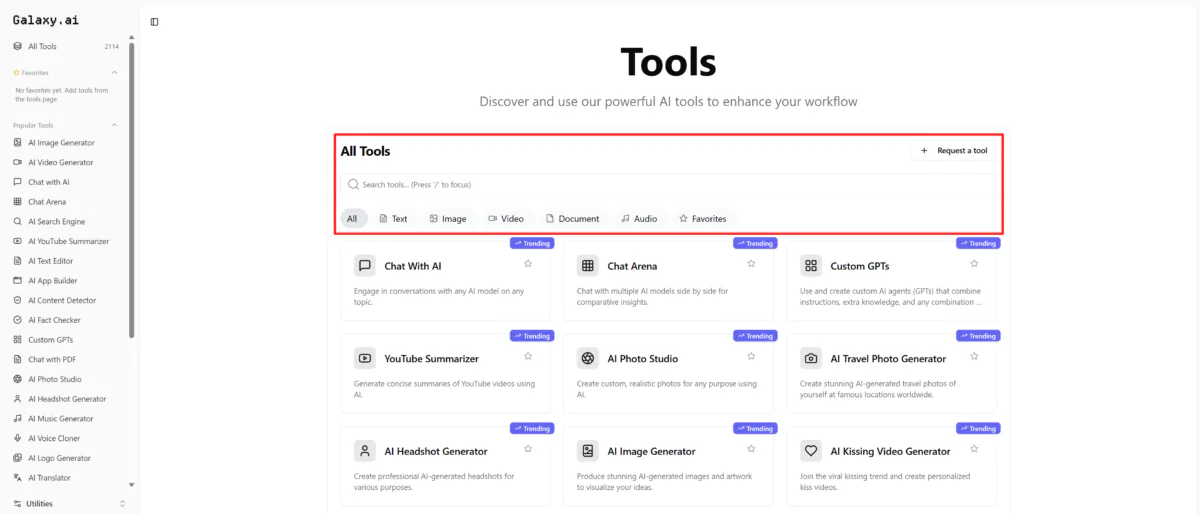Select the Text filter tab
This screenshot has height=514, width=1200.
393,218
